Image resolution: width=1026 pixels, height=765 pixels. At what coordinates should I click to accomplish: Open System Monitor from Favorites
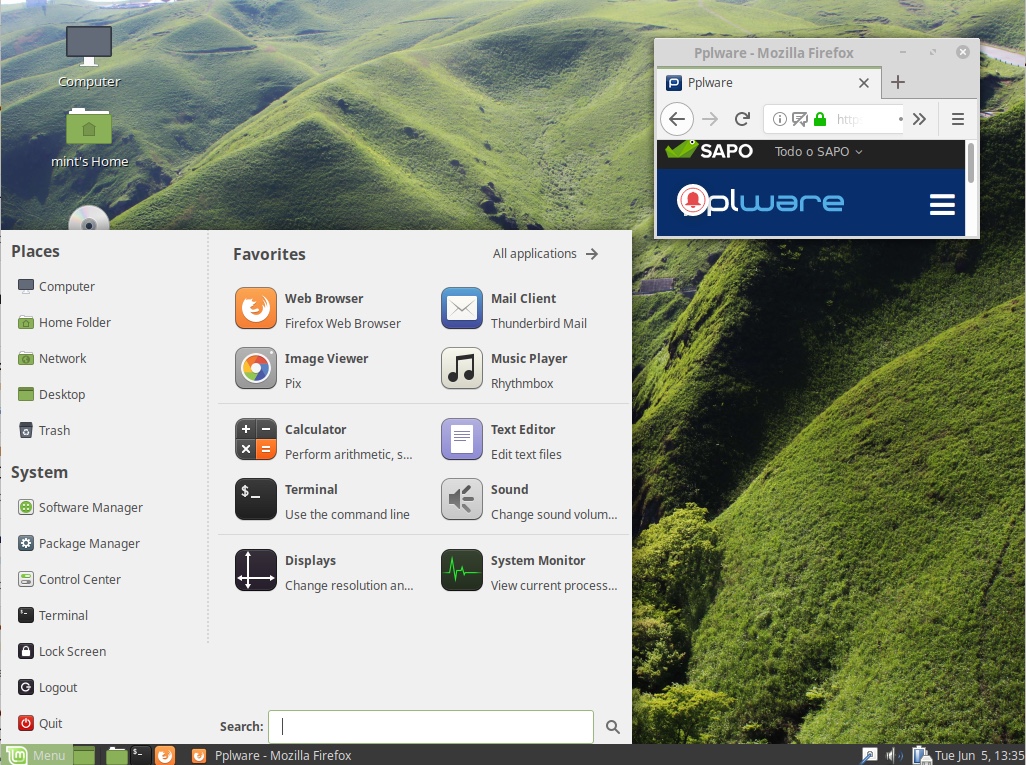pyautogui.click(x=461, y=570)
